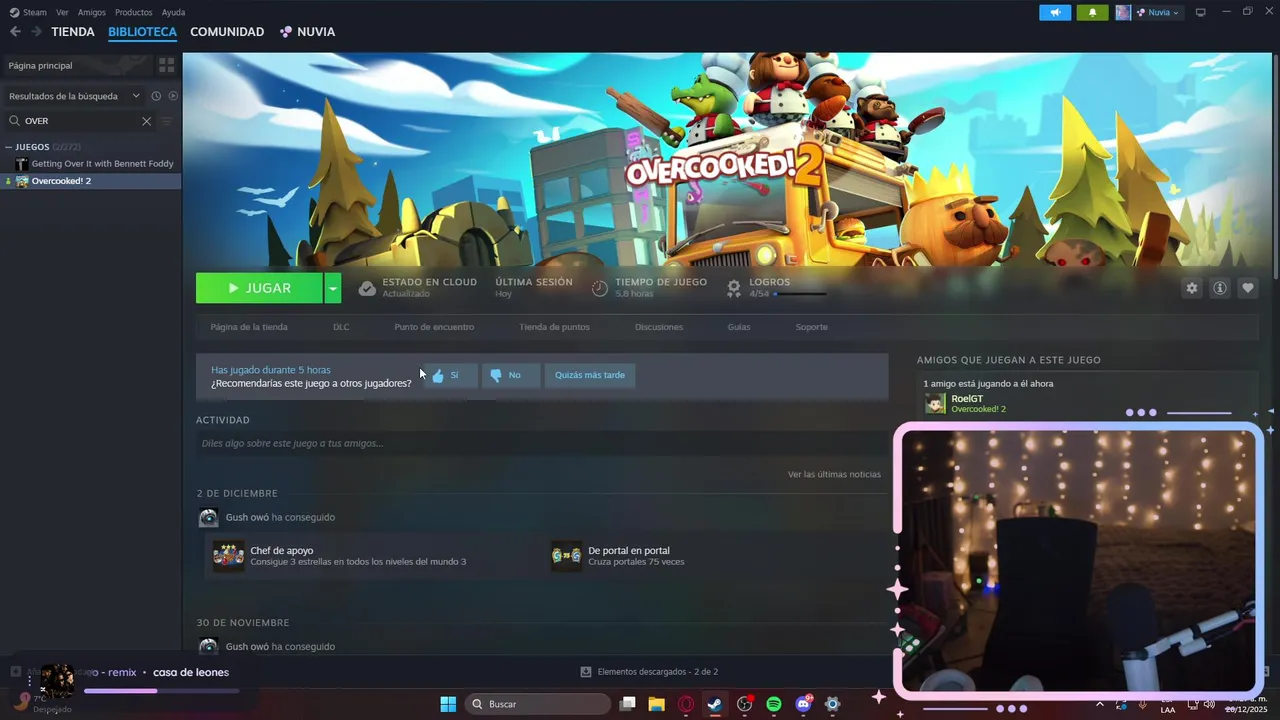Show ready-to-play games filter icon
1280x720 pixels.
coord(173,96)
